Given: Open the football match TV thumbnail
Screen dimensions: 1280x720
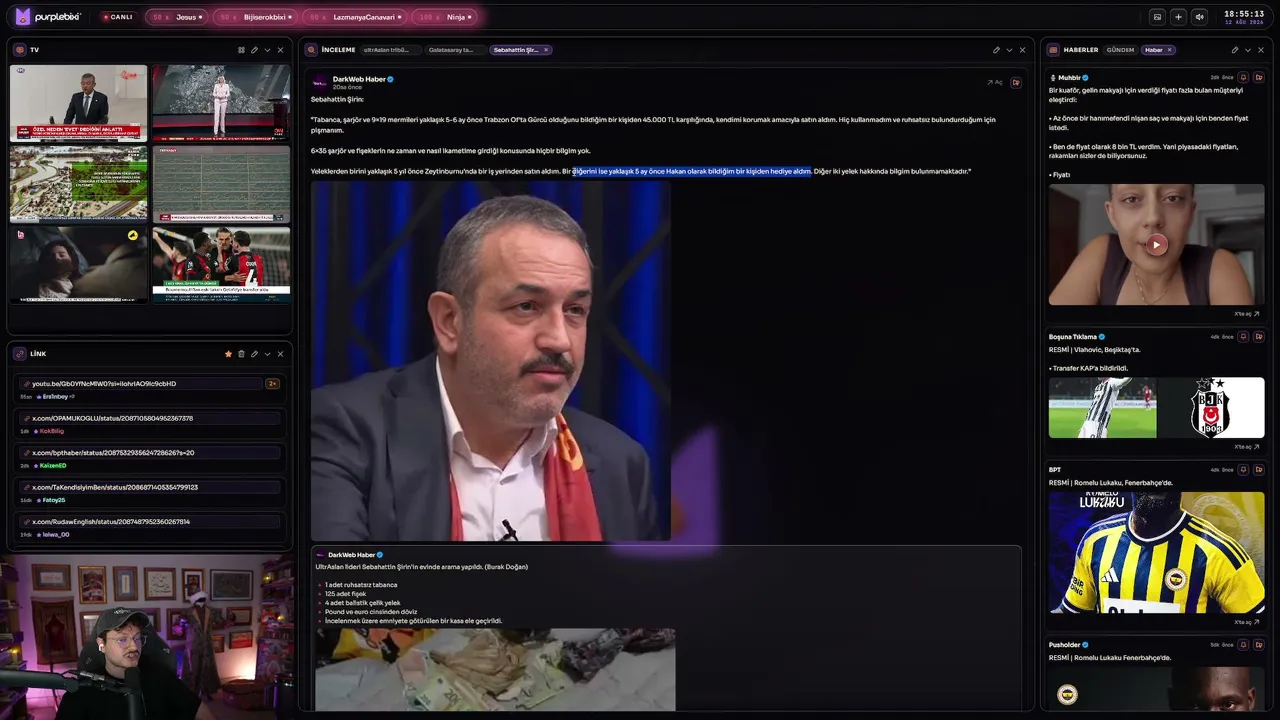Looking at the screenshot, I should tap(221, 264).
